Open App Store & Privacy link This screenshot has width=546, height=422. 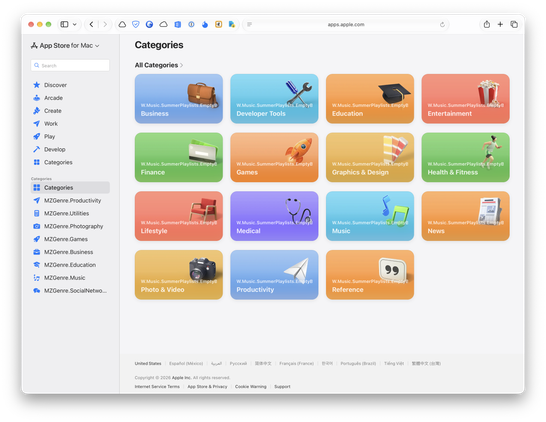point(207,386)
